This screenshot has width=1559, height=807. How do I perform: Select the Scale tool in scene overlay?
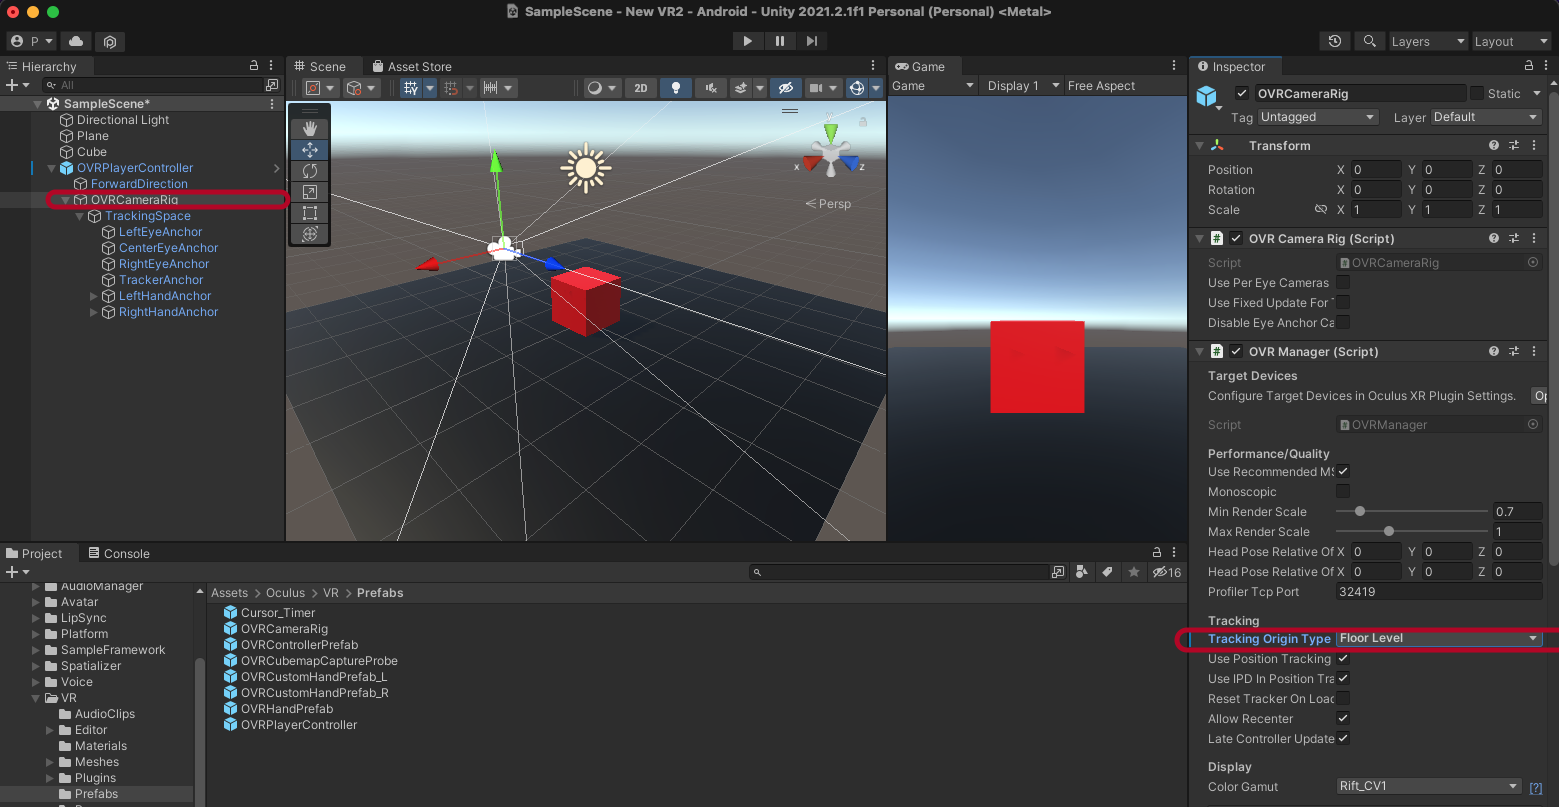coord(310,192)
